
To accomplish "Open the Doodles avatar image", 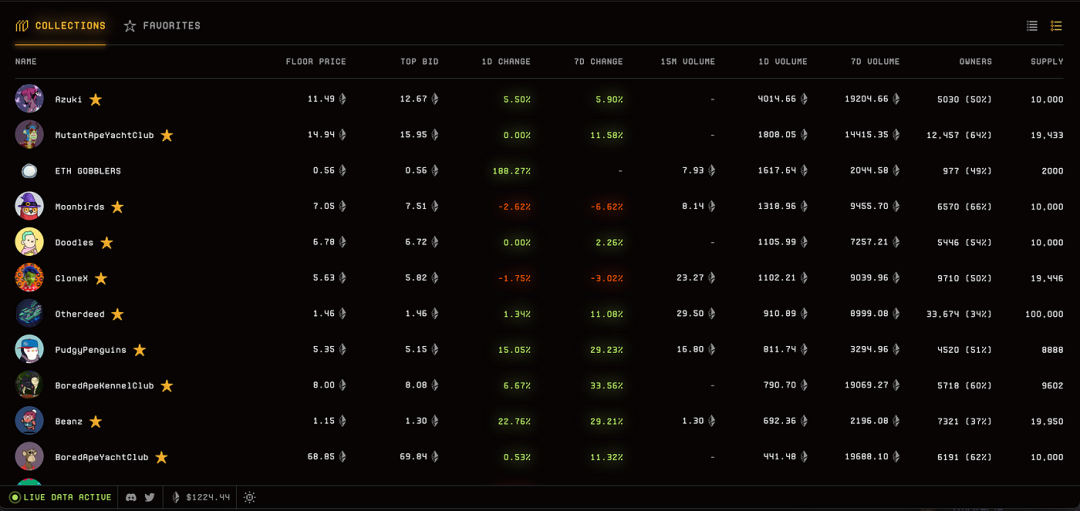I will (x=30, y=242).
